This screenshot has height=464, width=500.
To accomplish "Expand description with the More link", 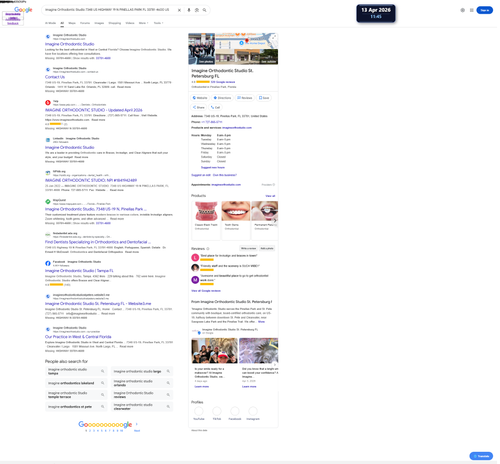I will 261,322.
